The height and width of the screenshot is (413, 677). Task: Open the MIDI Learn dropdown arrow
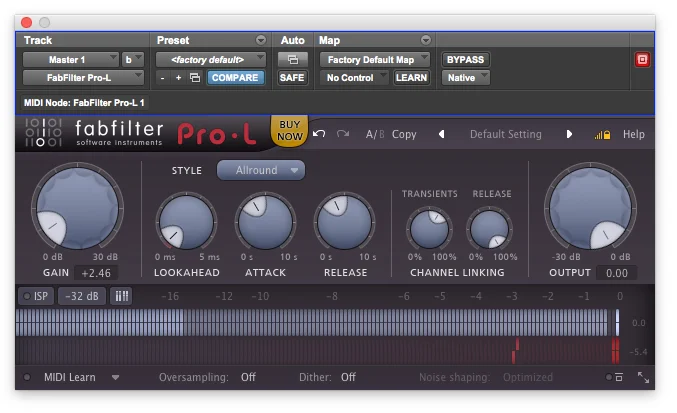(x=115, y=378)
